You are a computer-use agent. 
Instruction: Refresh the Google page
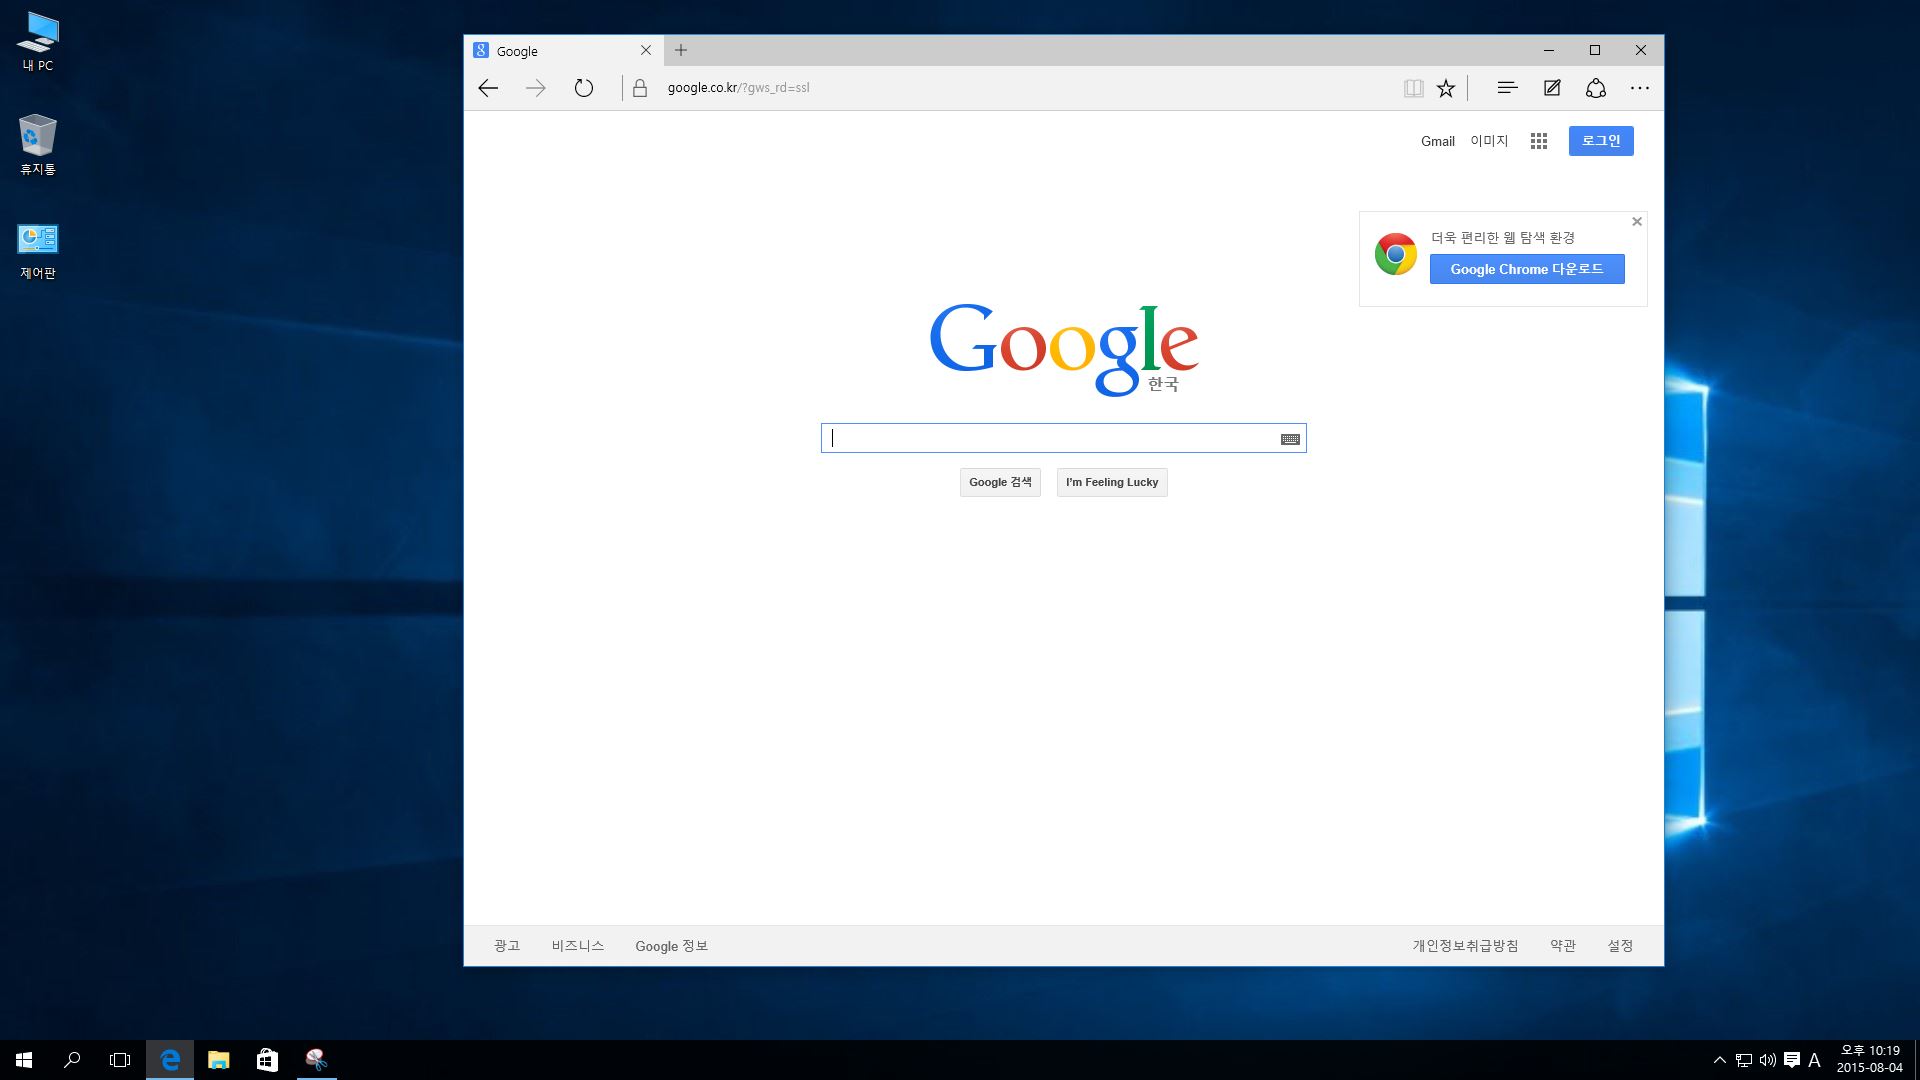click(x=584, y=88)
